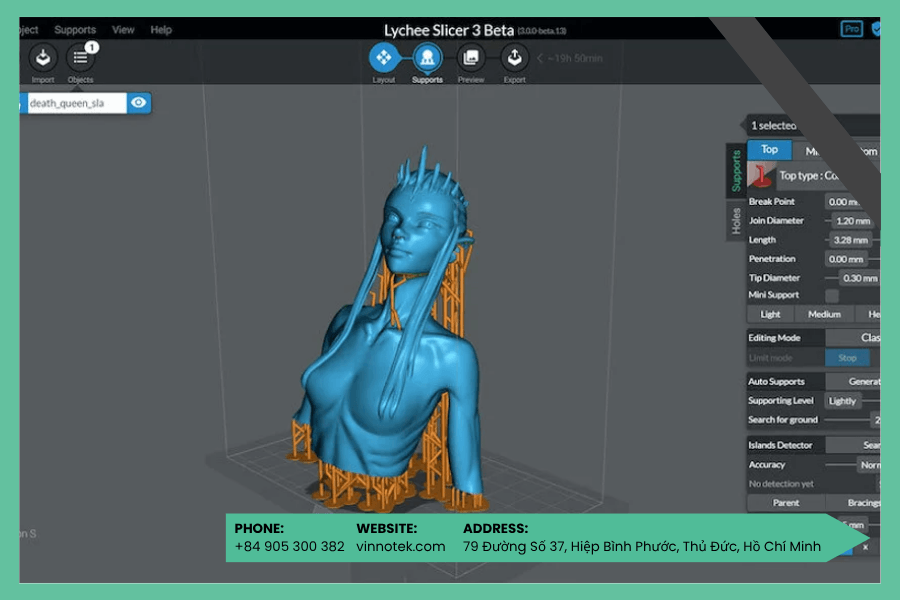Enable the Mini Support checkbox
This screenshot has height=600, width=900.
pyautogui.click(x=831, y=295)
